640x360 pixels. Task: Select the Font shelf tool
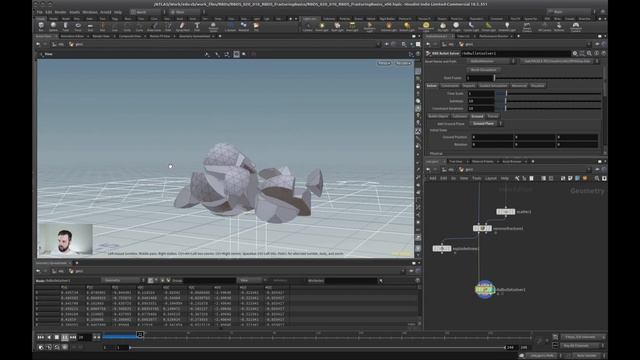(197, 27)
